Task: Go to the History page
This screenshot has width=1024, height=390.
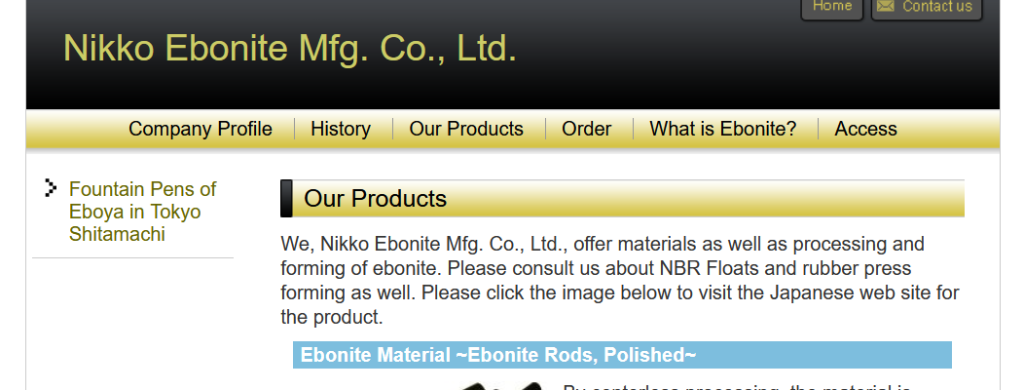Action: (x=340, y=129)
